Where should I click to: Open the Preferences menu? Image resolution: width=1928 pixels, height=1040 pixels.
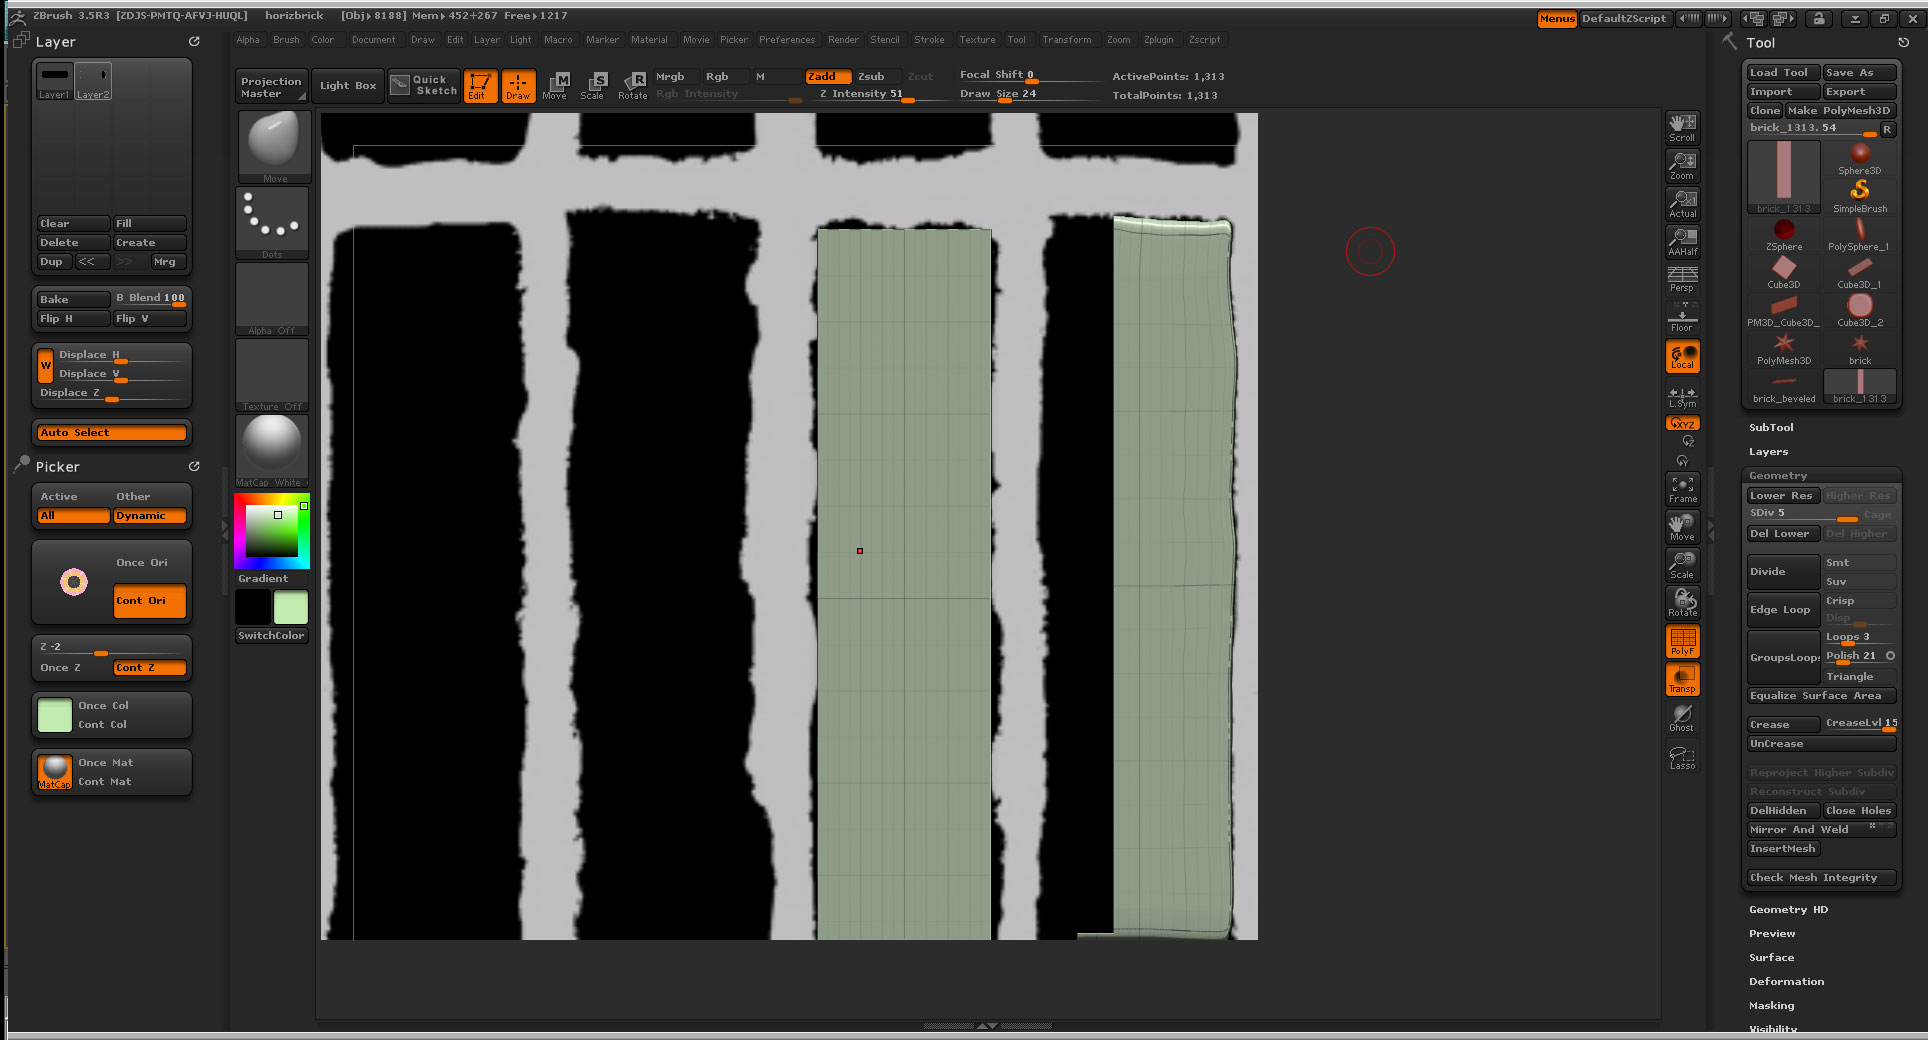click(x=787, y=40)
